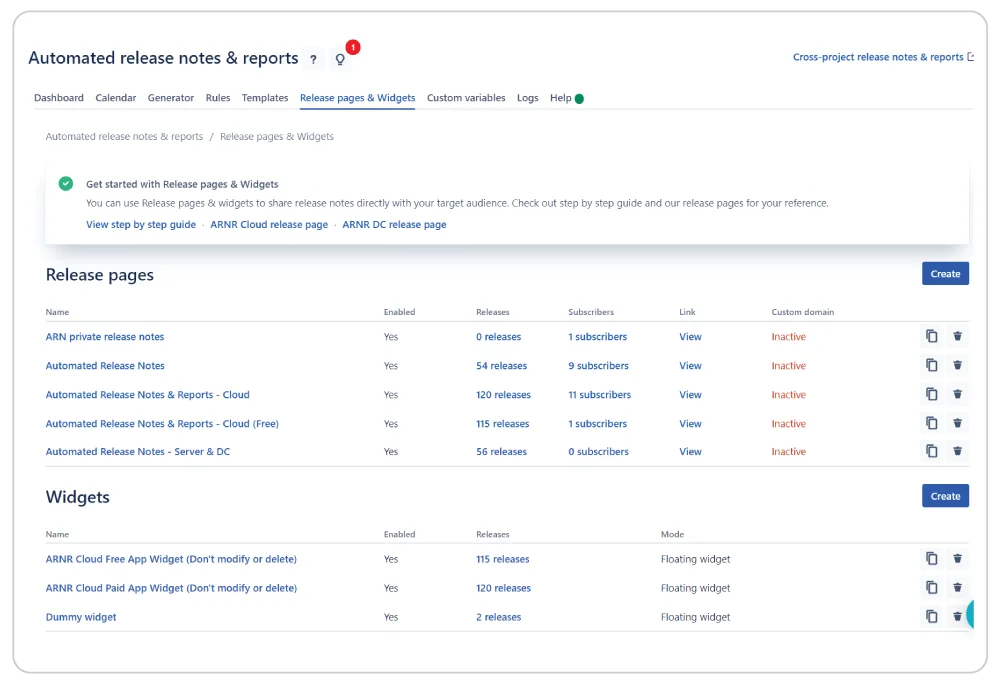Switch to the Dashboard tab
The width and height of the screenshot is (1000, 682).
pos(59,98)
